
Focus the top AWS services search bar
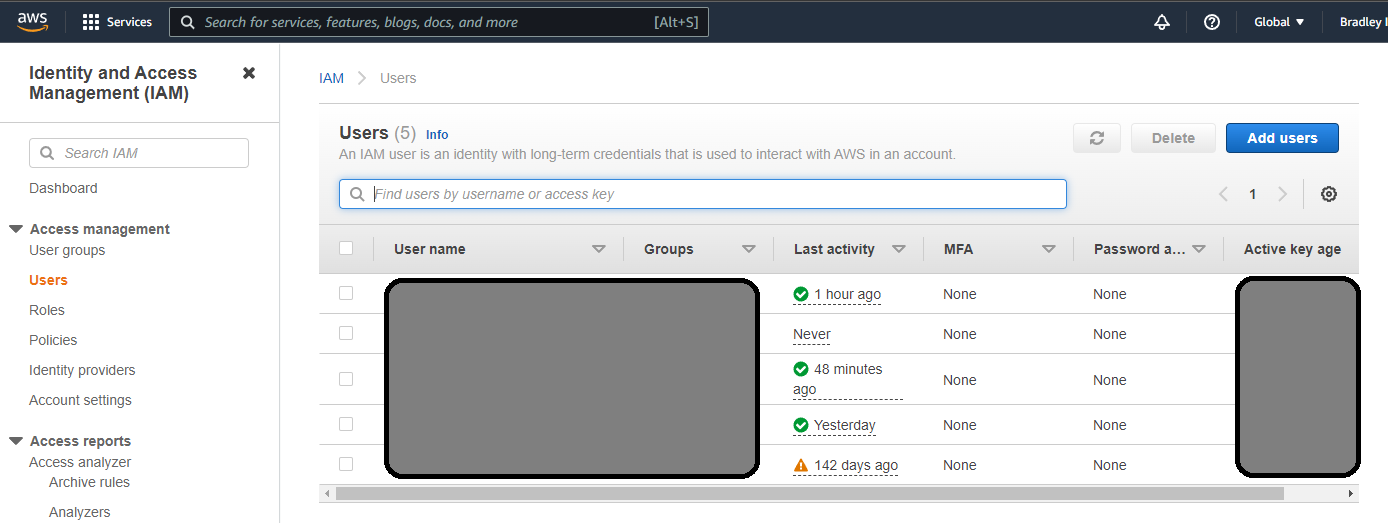tap(439, 22)
